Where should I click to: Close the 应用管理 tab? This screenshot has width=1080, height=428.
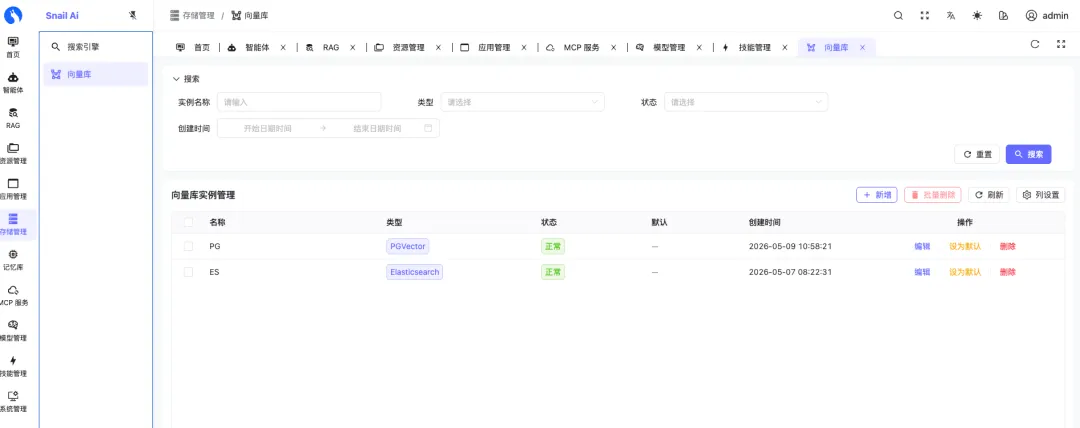pyautogui.click(x=524, y=48)
